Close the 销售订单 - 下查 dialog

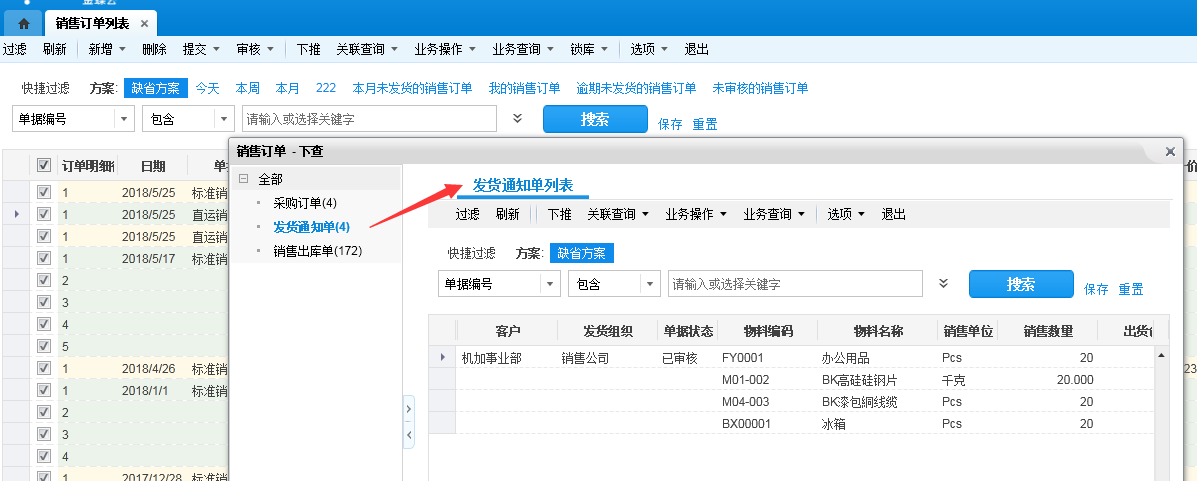coord(1170,151)
